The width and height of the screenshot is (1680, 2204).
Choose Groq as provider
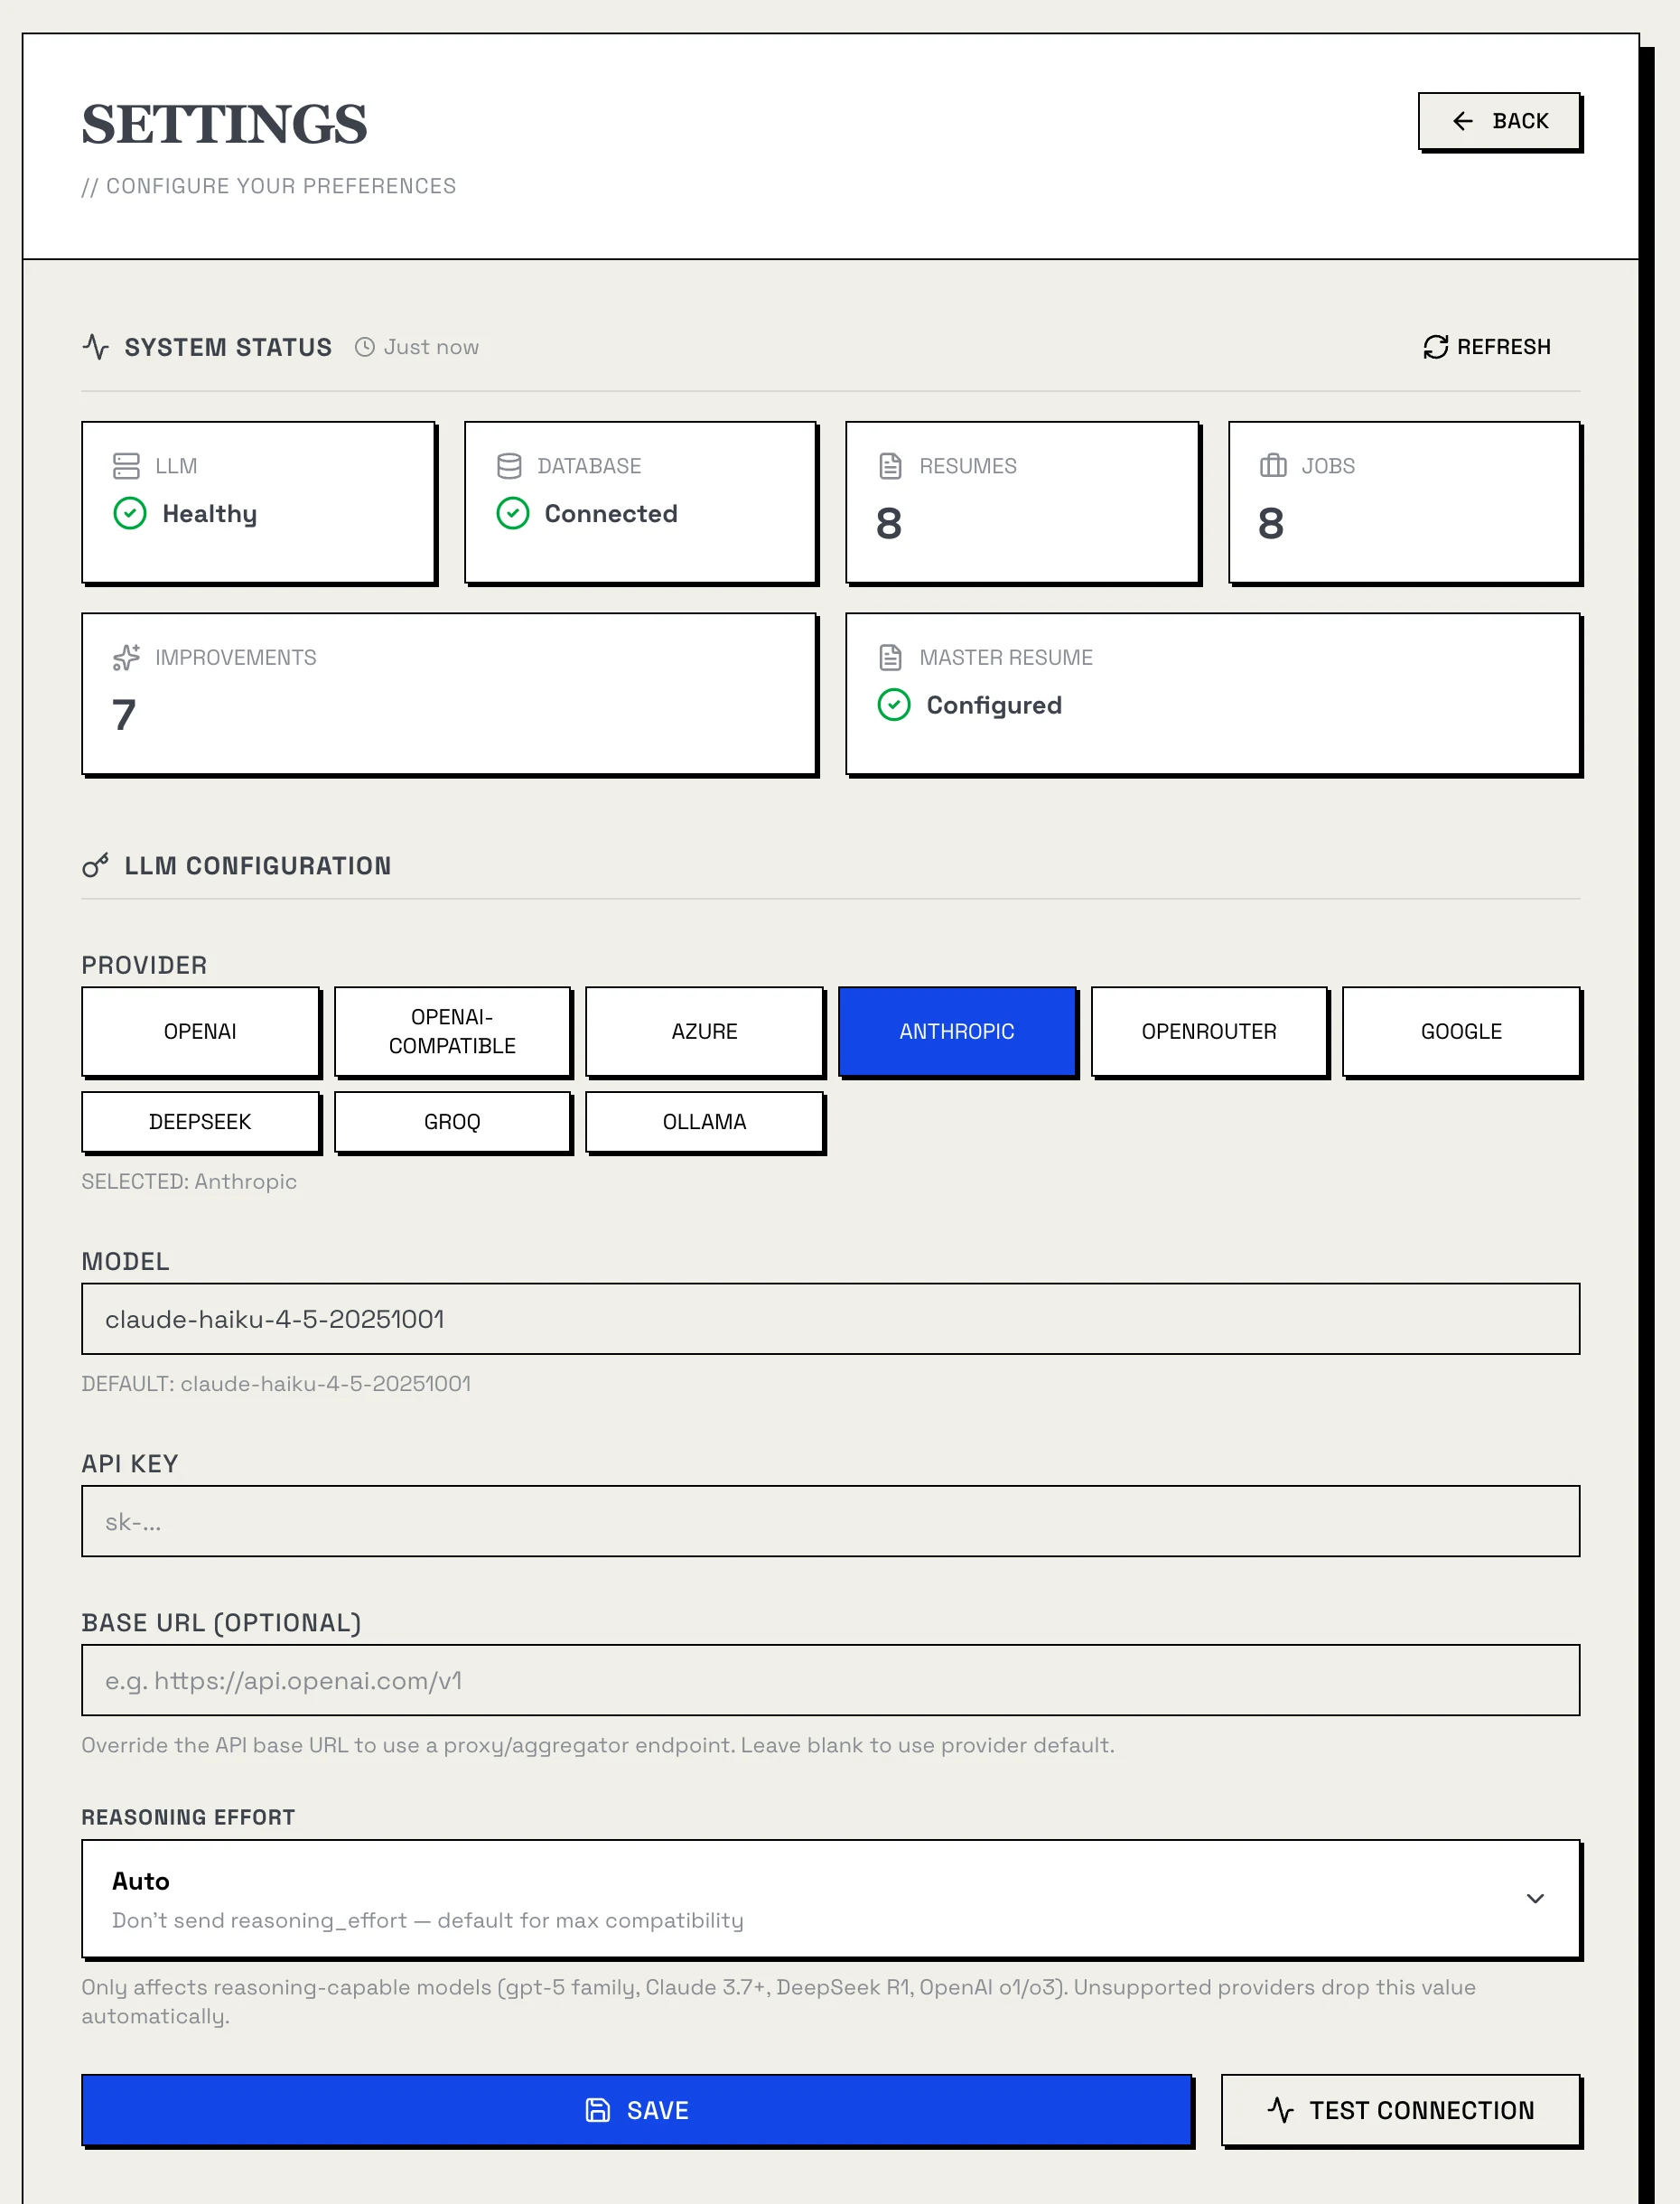point(452,1122)
